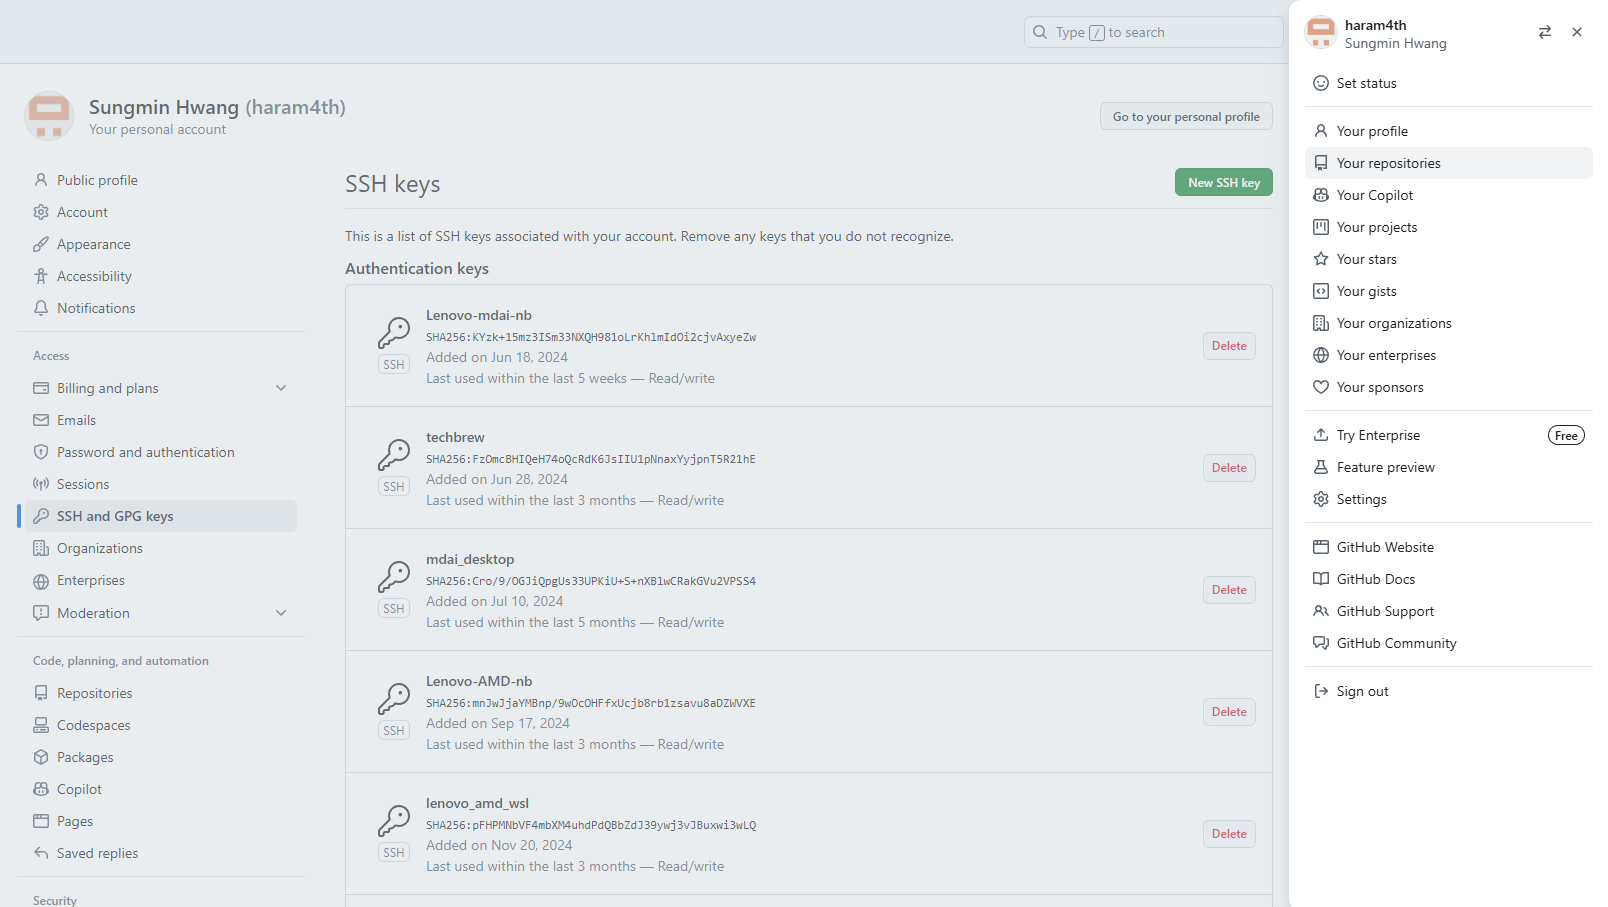This screenshot has height=907, width=1608.
Task: Click the Saved replies arrow icon
Action: point(41,853)
